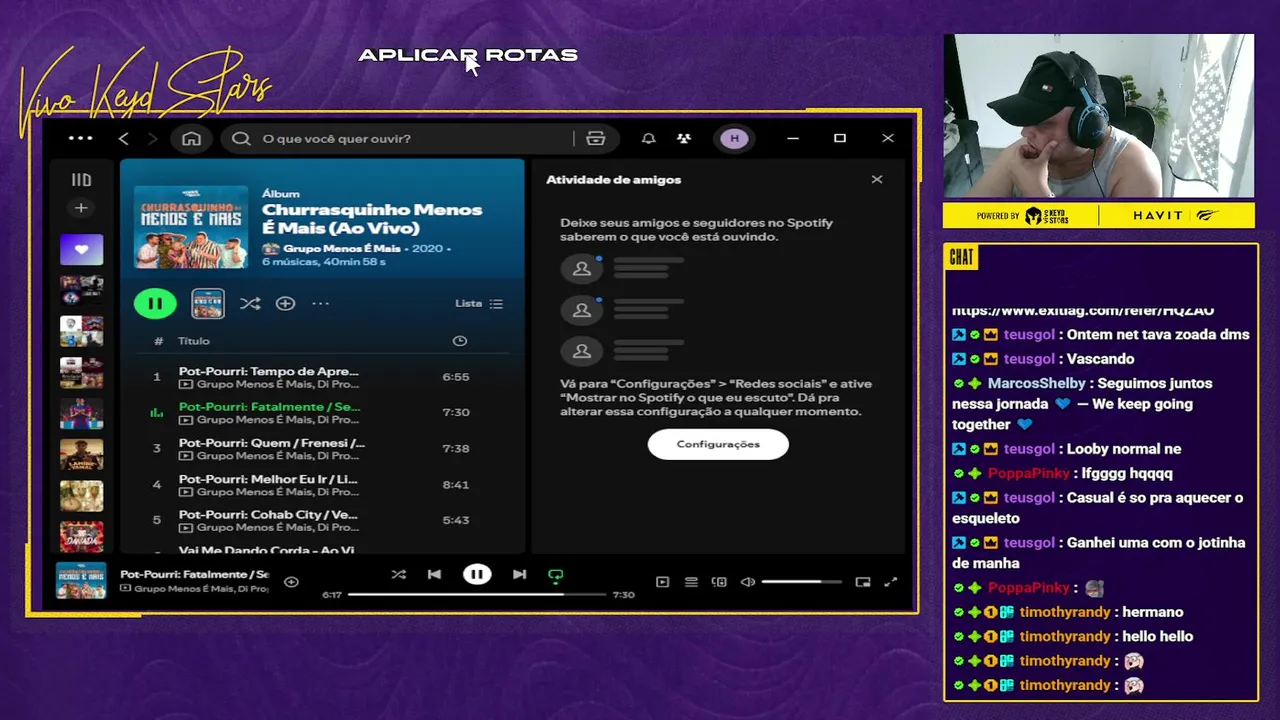1280x720 pixels.
Task: Open the Spotify three-dots main menu
Action: pyautogui.click(x=81, y=138)
